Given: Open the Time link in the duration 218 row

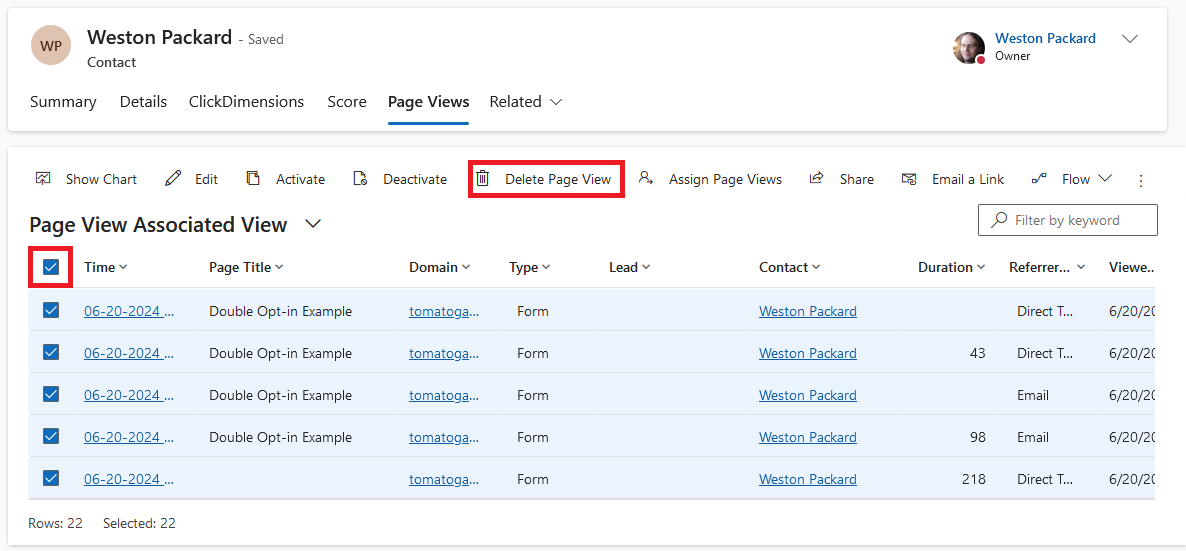Looking at the screenshot, I should click(x=129, y=479).
